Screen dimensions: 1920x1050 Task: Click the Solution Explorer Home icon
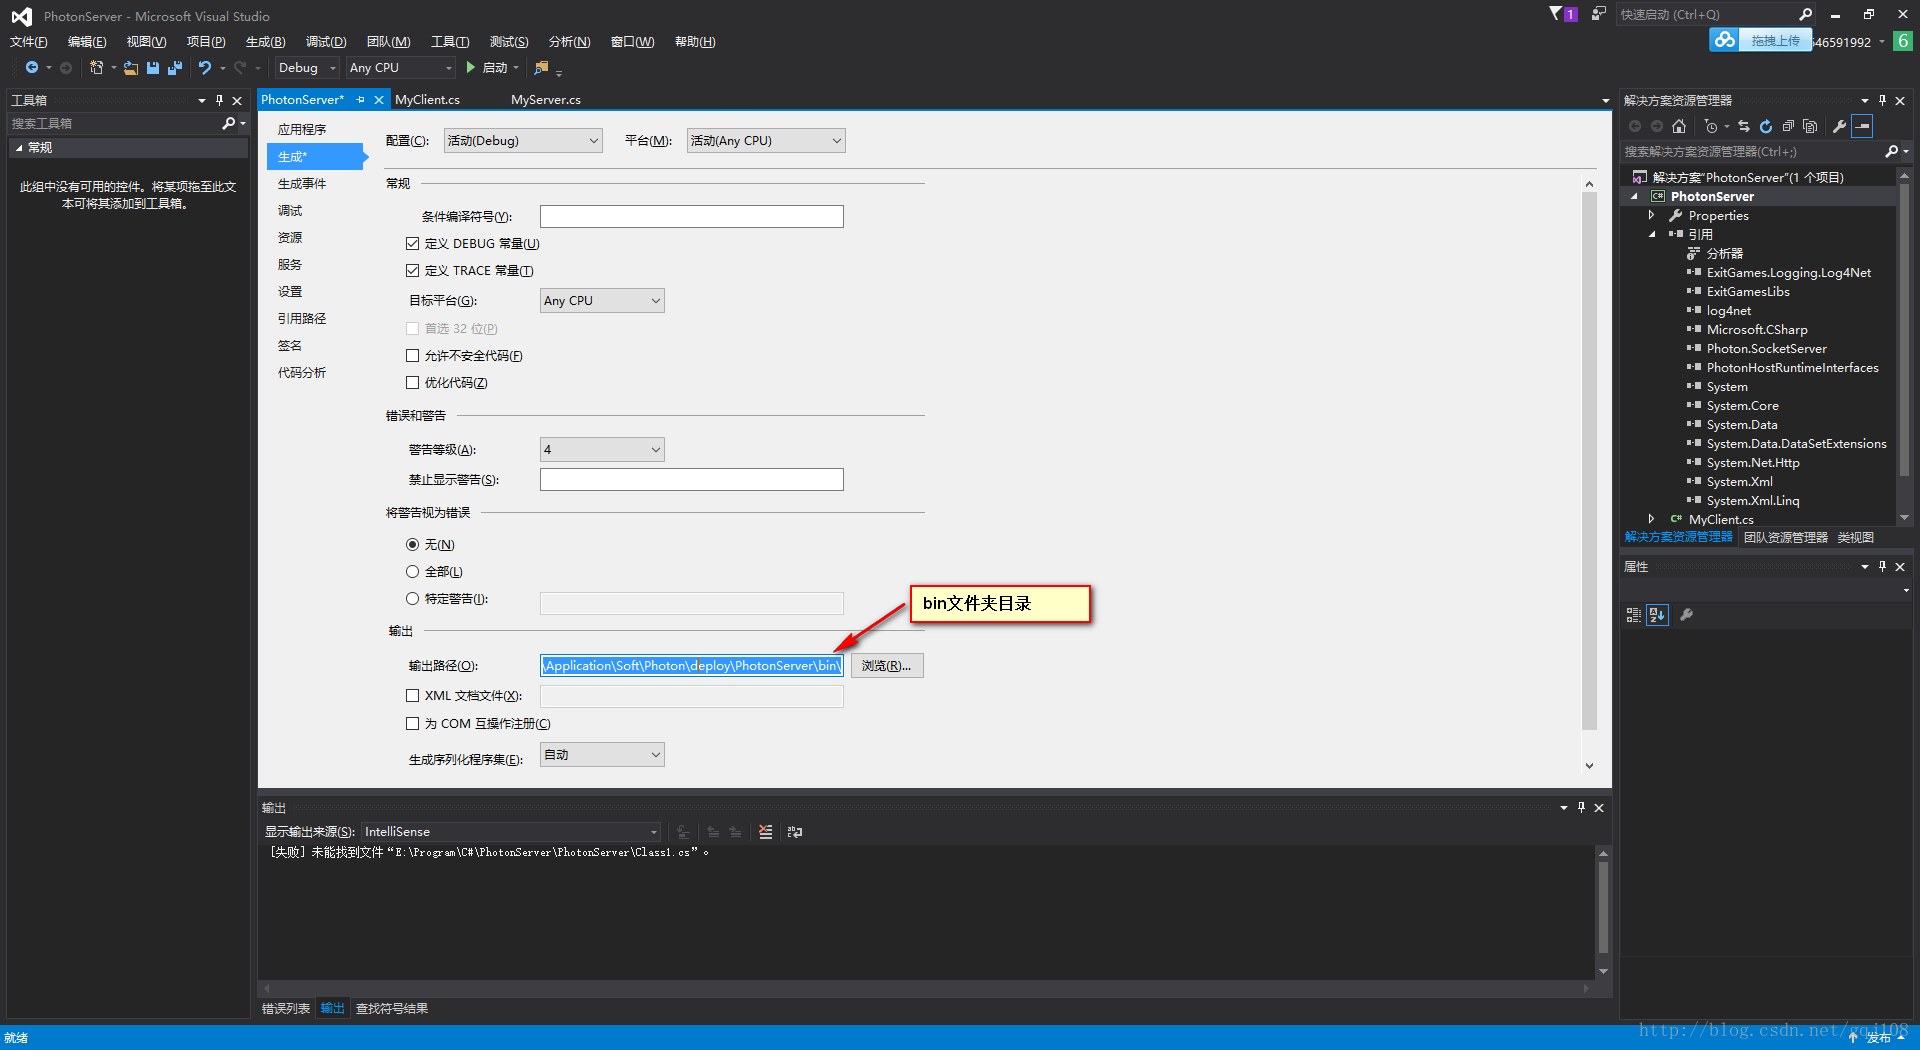[1679, 126]
